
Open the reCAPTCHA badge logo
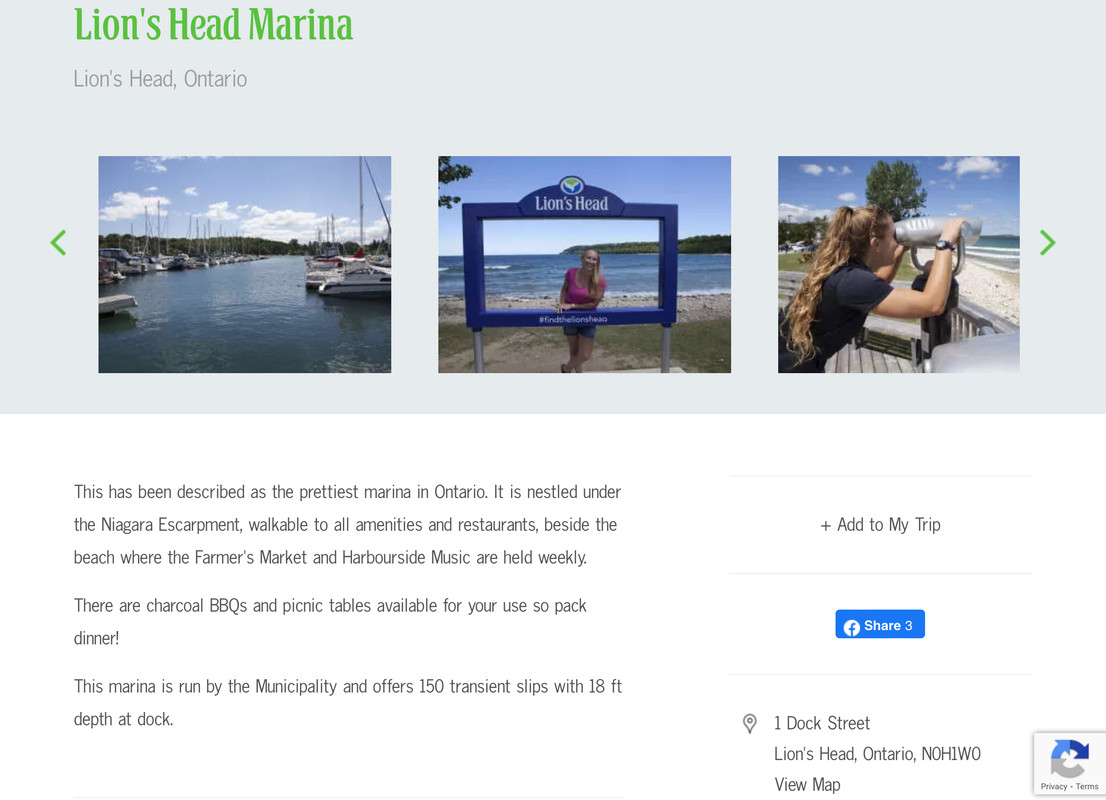point(1069,758)
